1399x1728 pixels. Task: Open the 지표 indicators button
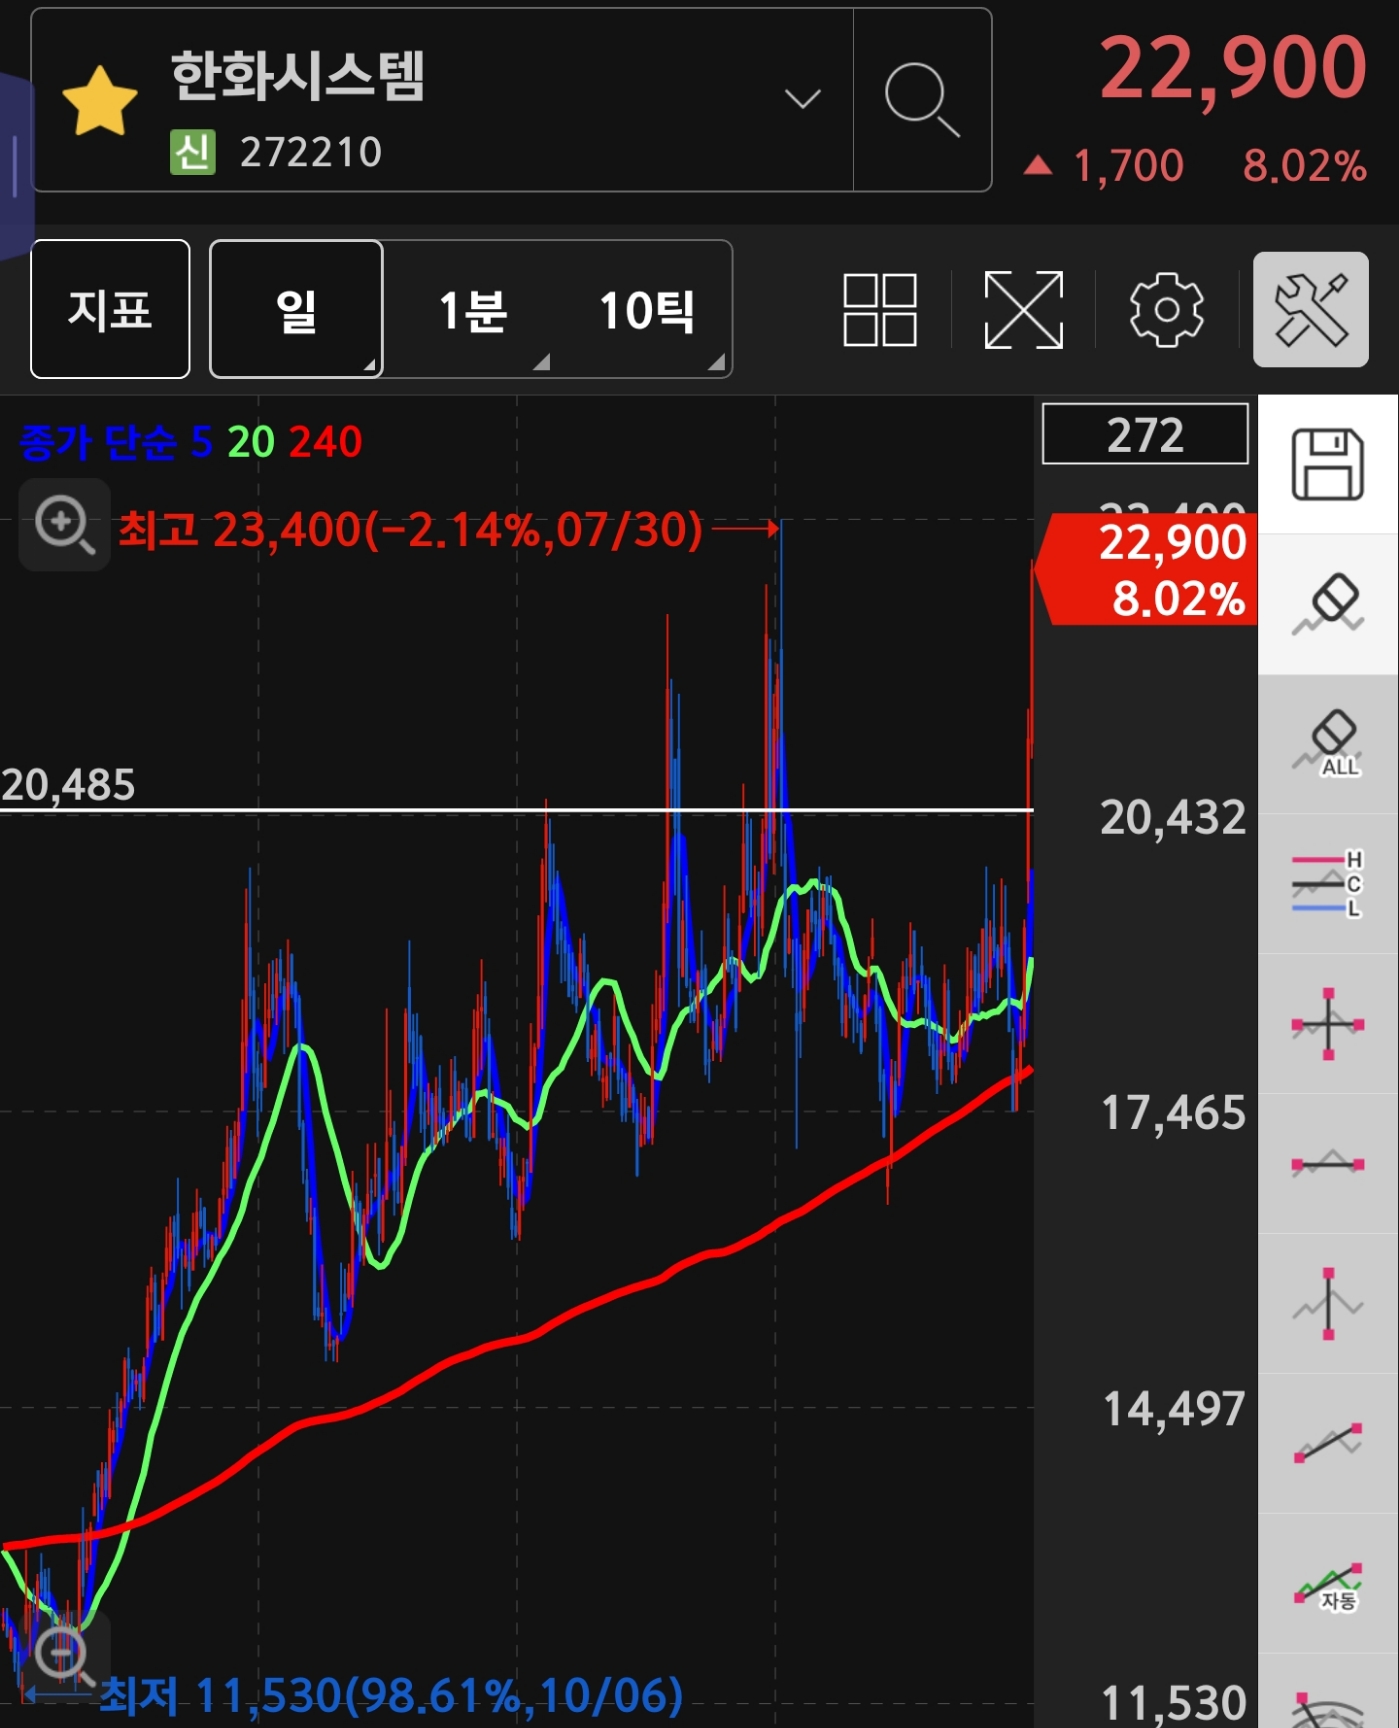110,309
